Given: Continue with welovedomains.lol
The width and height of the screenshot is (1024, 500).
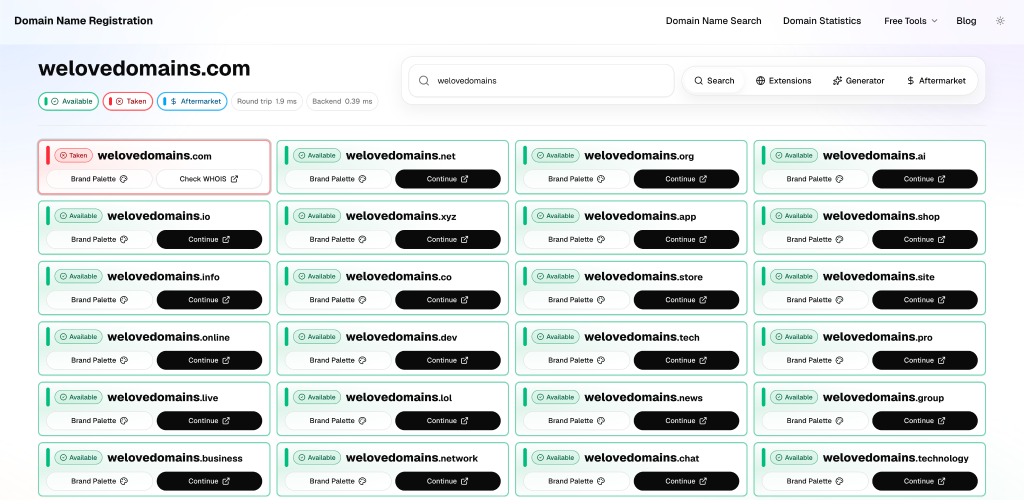Looking at the screenshot, I should (x=448, y=420).
